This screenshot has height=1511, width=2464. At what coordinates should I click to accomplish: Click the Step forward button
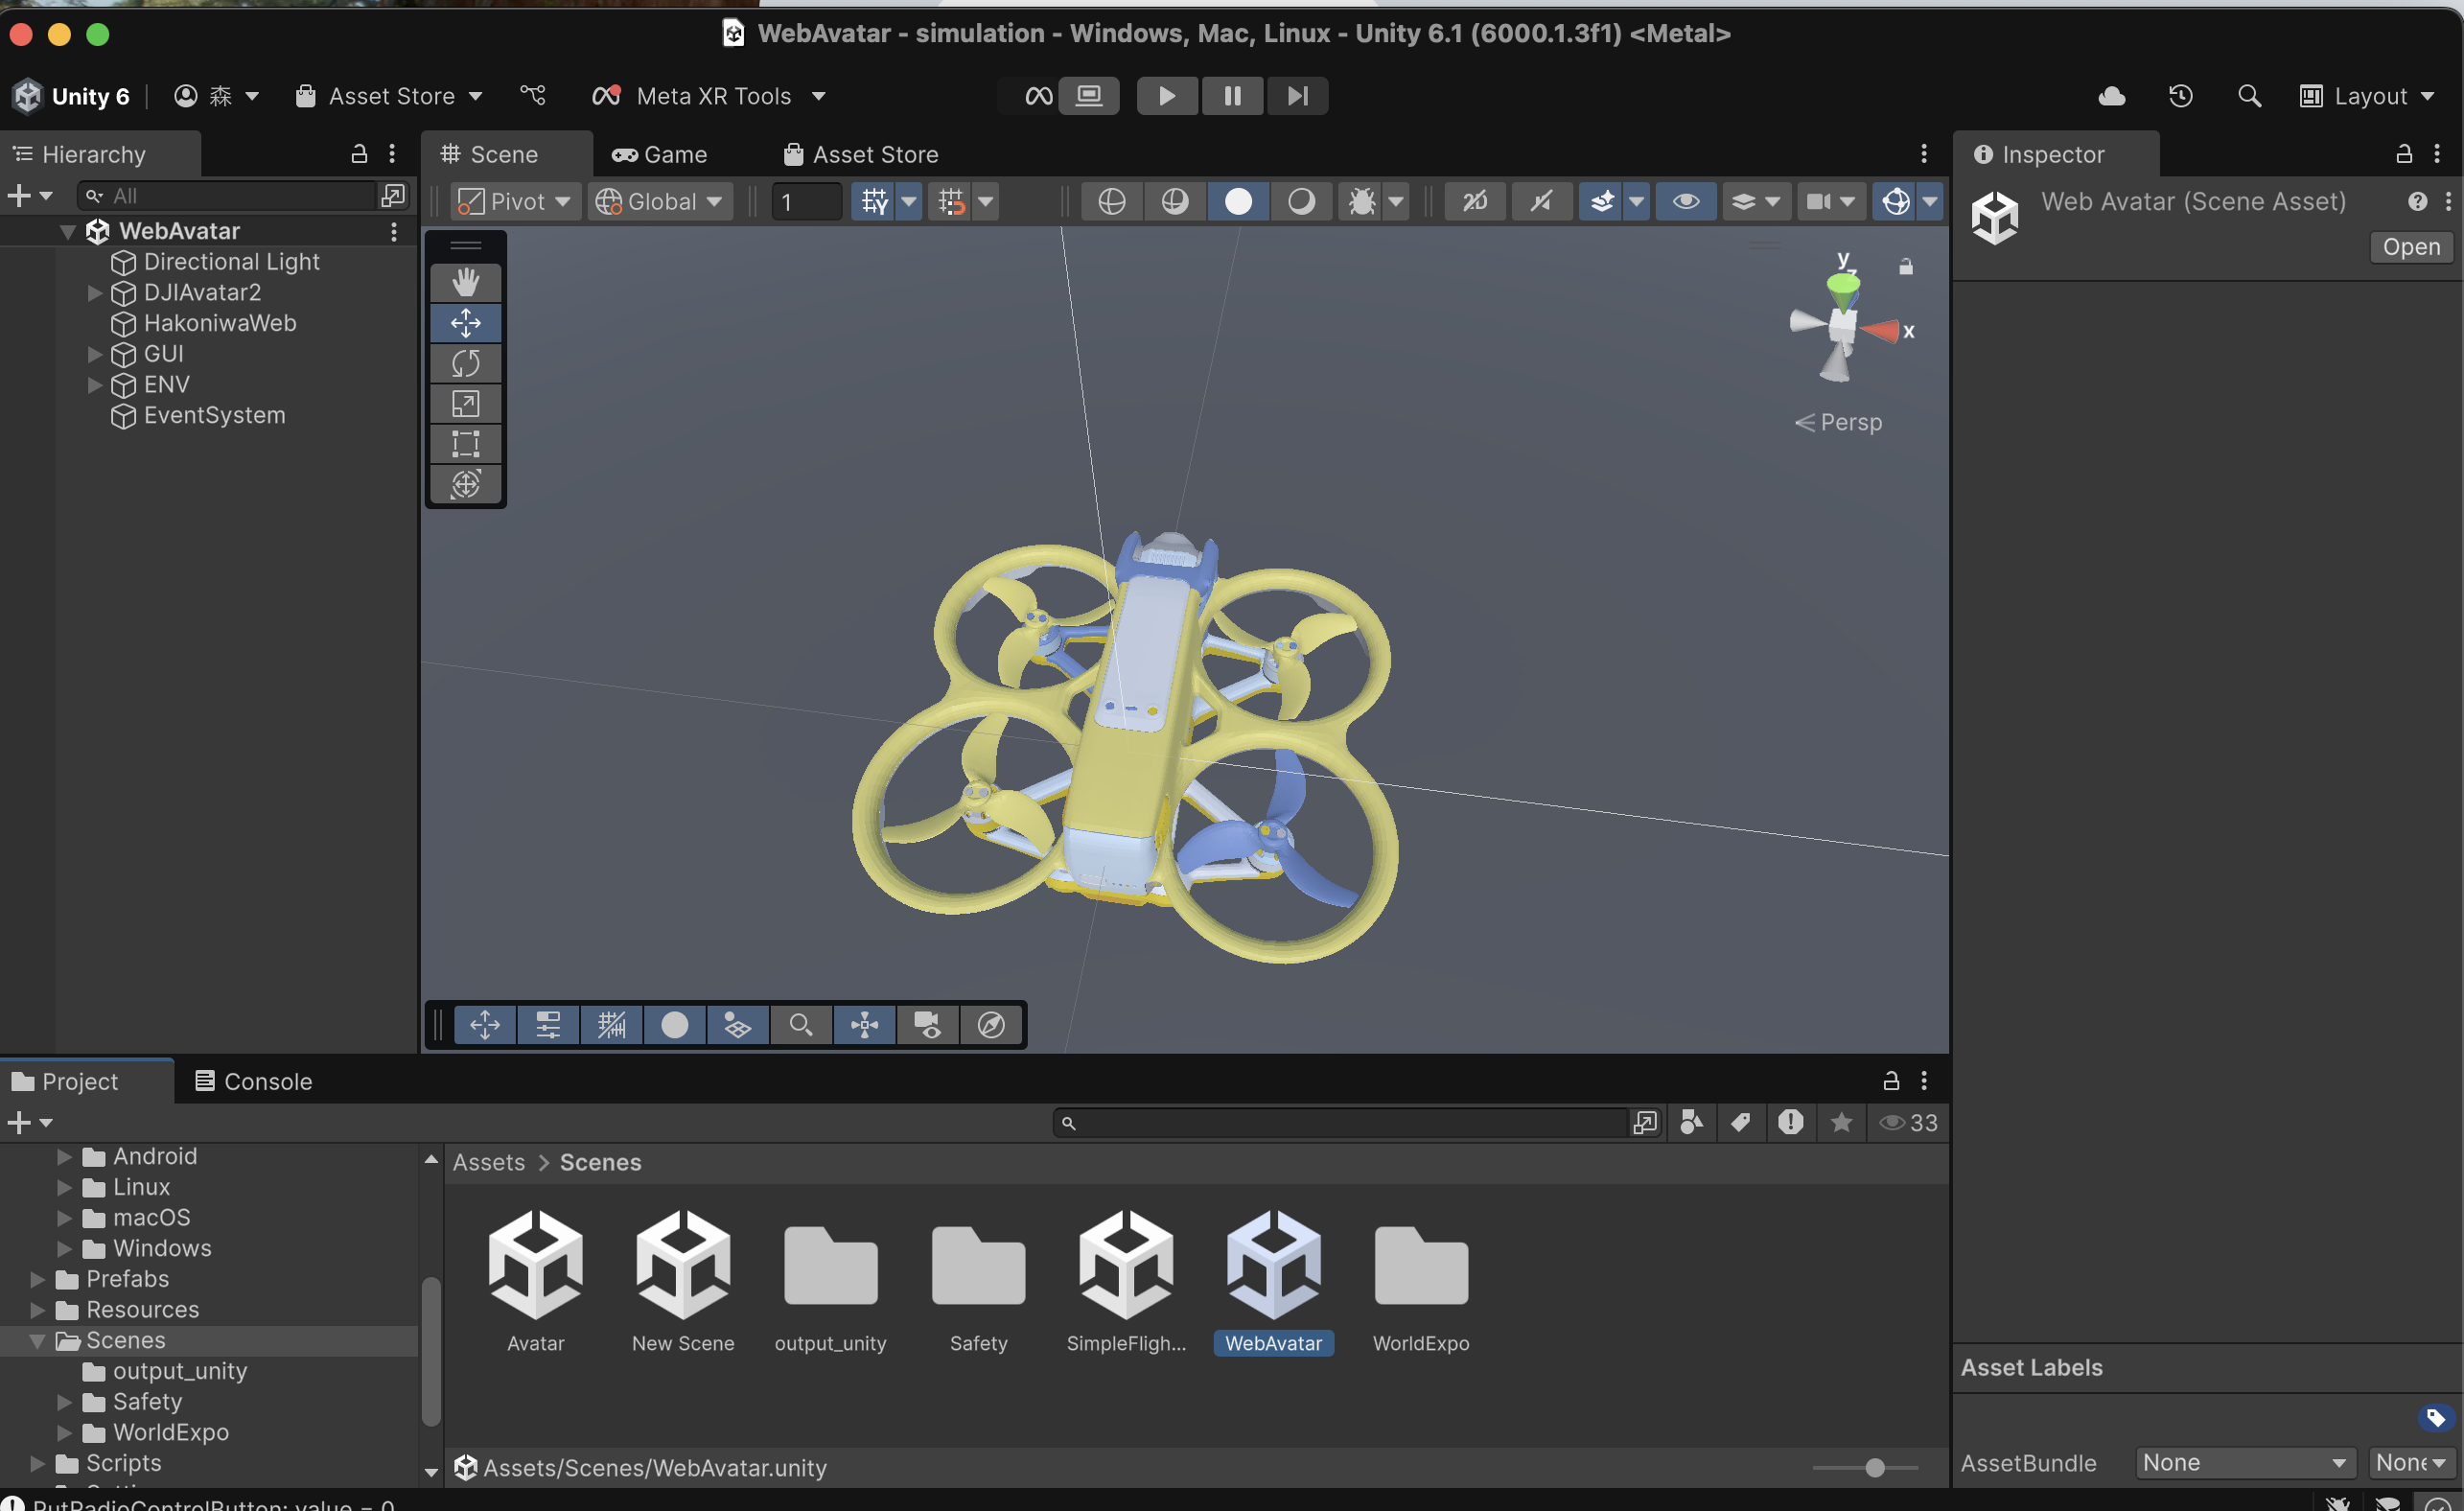coord(1297,96)
